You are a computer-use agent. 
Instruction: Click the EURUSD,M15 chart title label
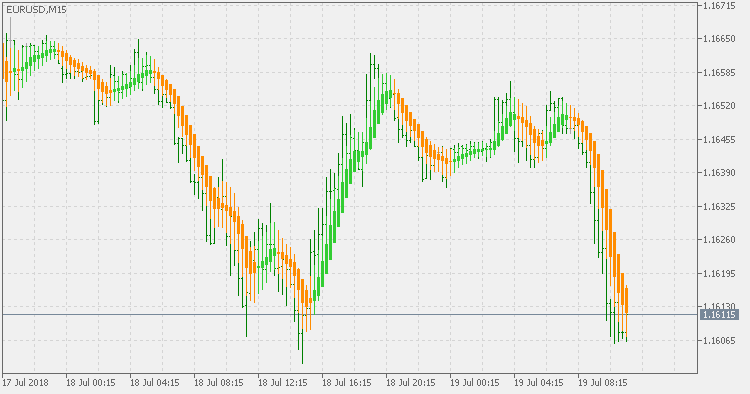click(x=36, y=10)
